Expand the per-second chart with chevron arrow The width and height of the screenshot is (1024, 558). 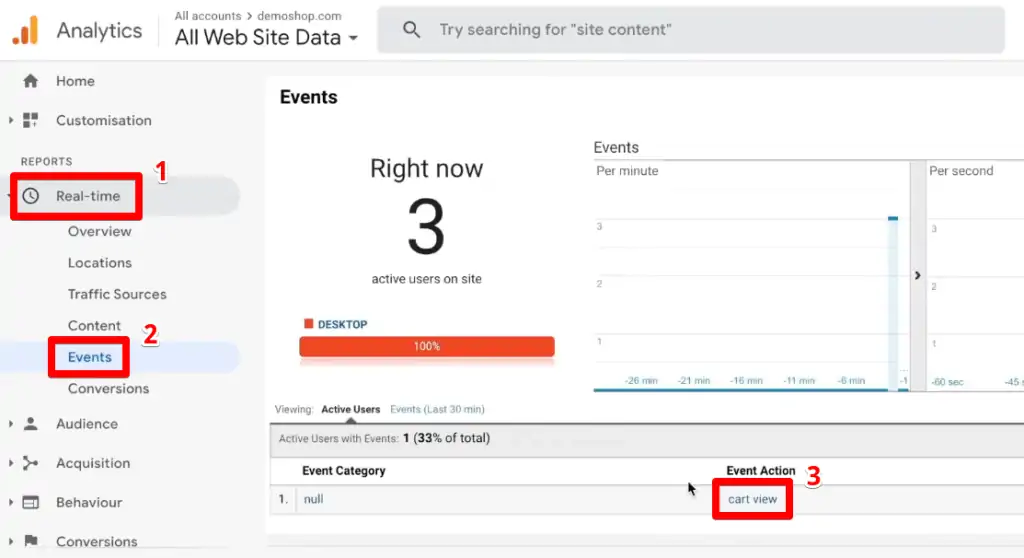click(x=917, y=275)
